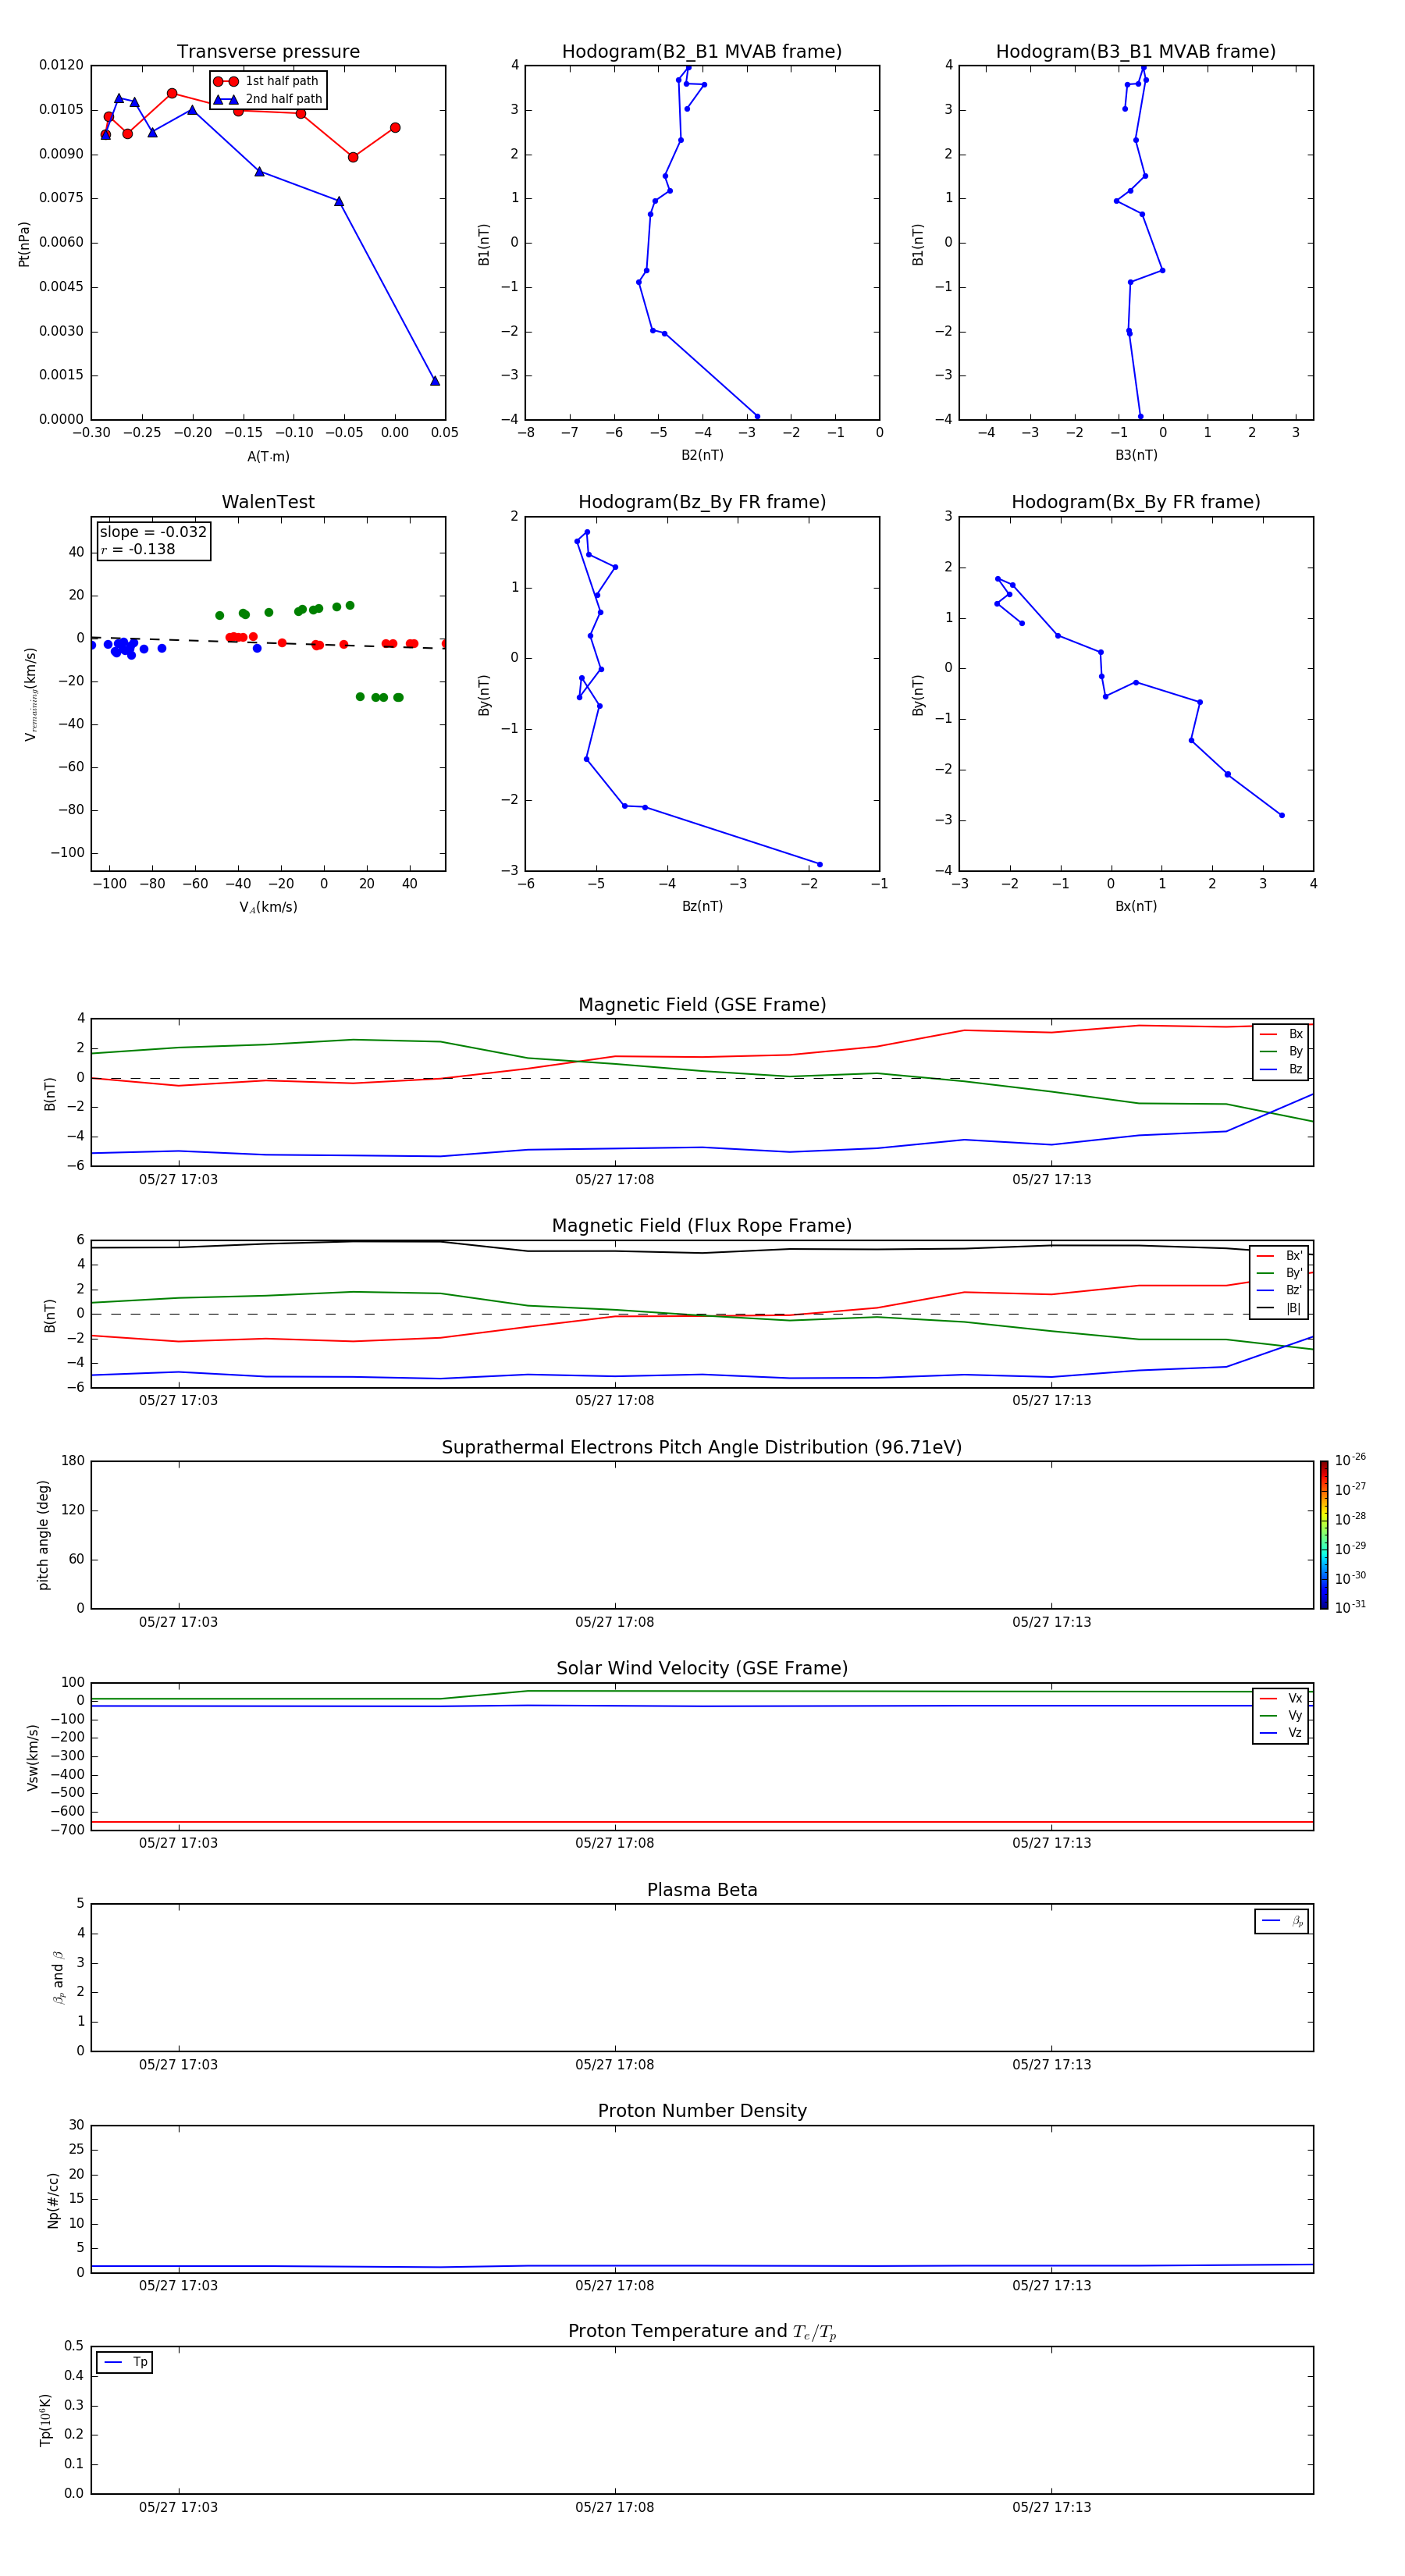
Task: Click the 'Bz(nT)' x-axis label
Action: (702, 906)
